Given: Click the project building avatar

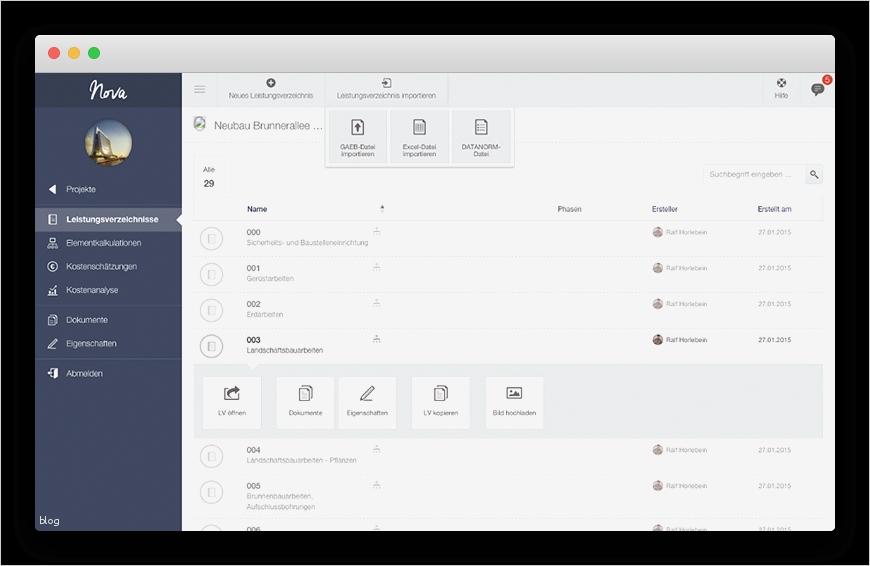Looking at the screenshot, I should [108, 142].
